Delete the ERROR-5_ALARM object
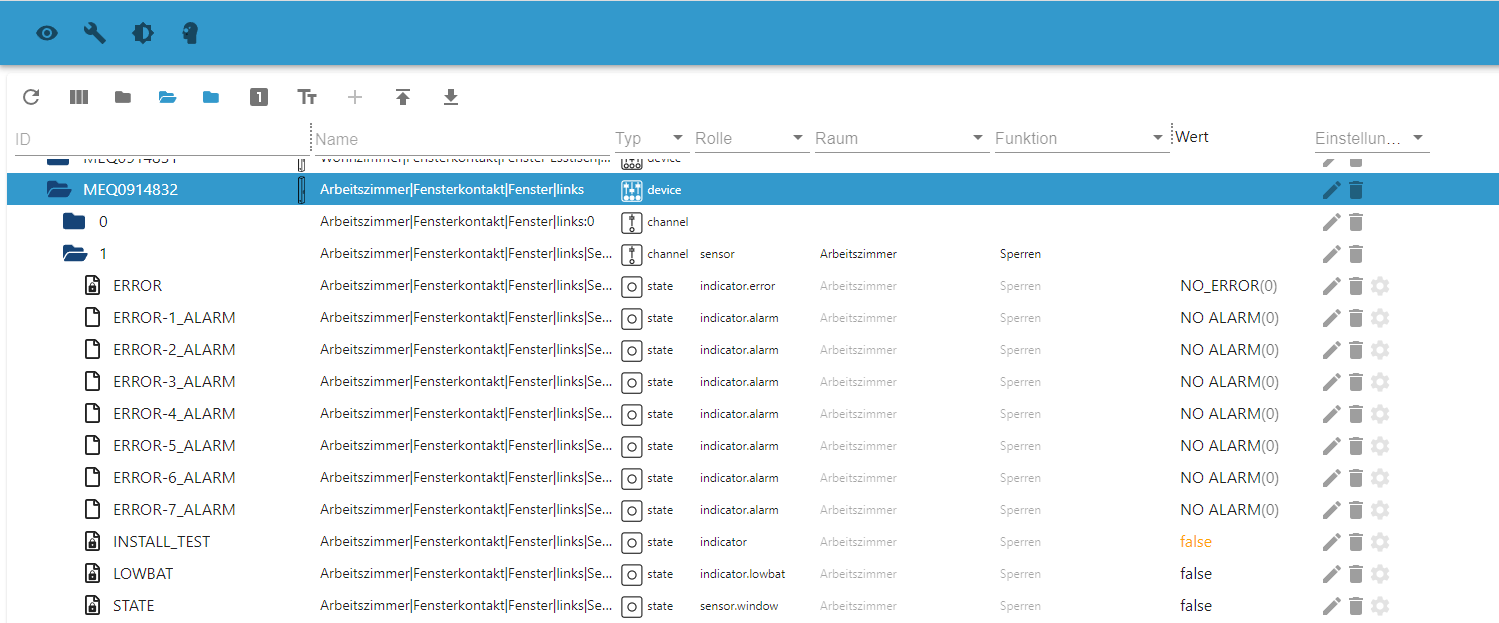 tap(1356, 446)
